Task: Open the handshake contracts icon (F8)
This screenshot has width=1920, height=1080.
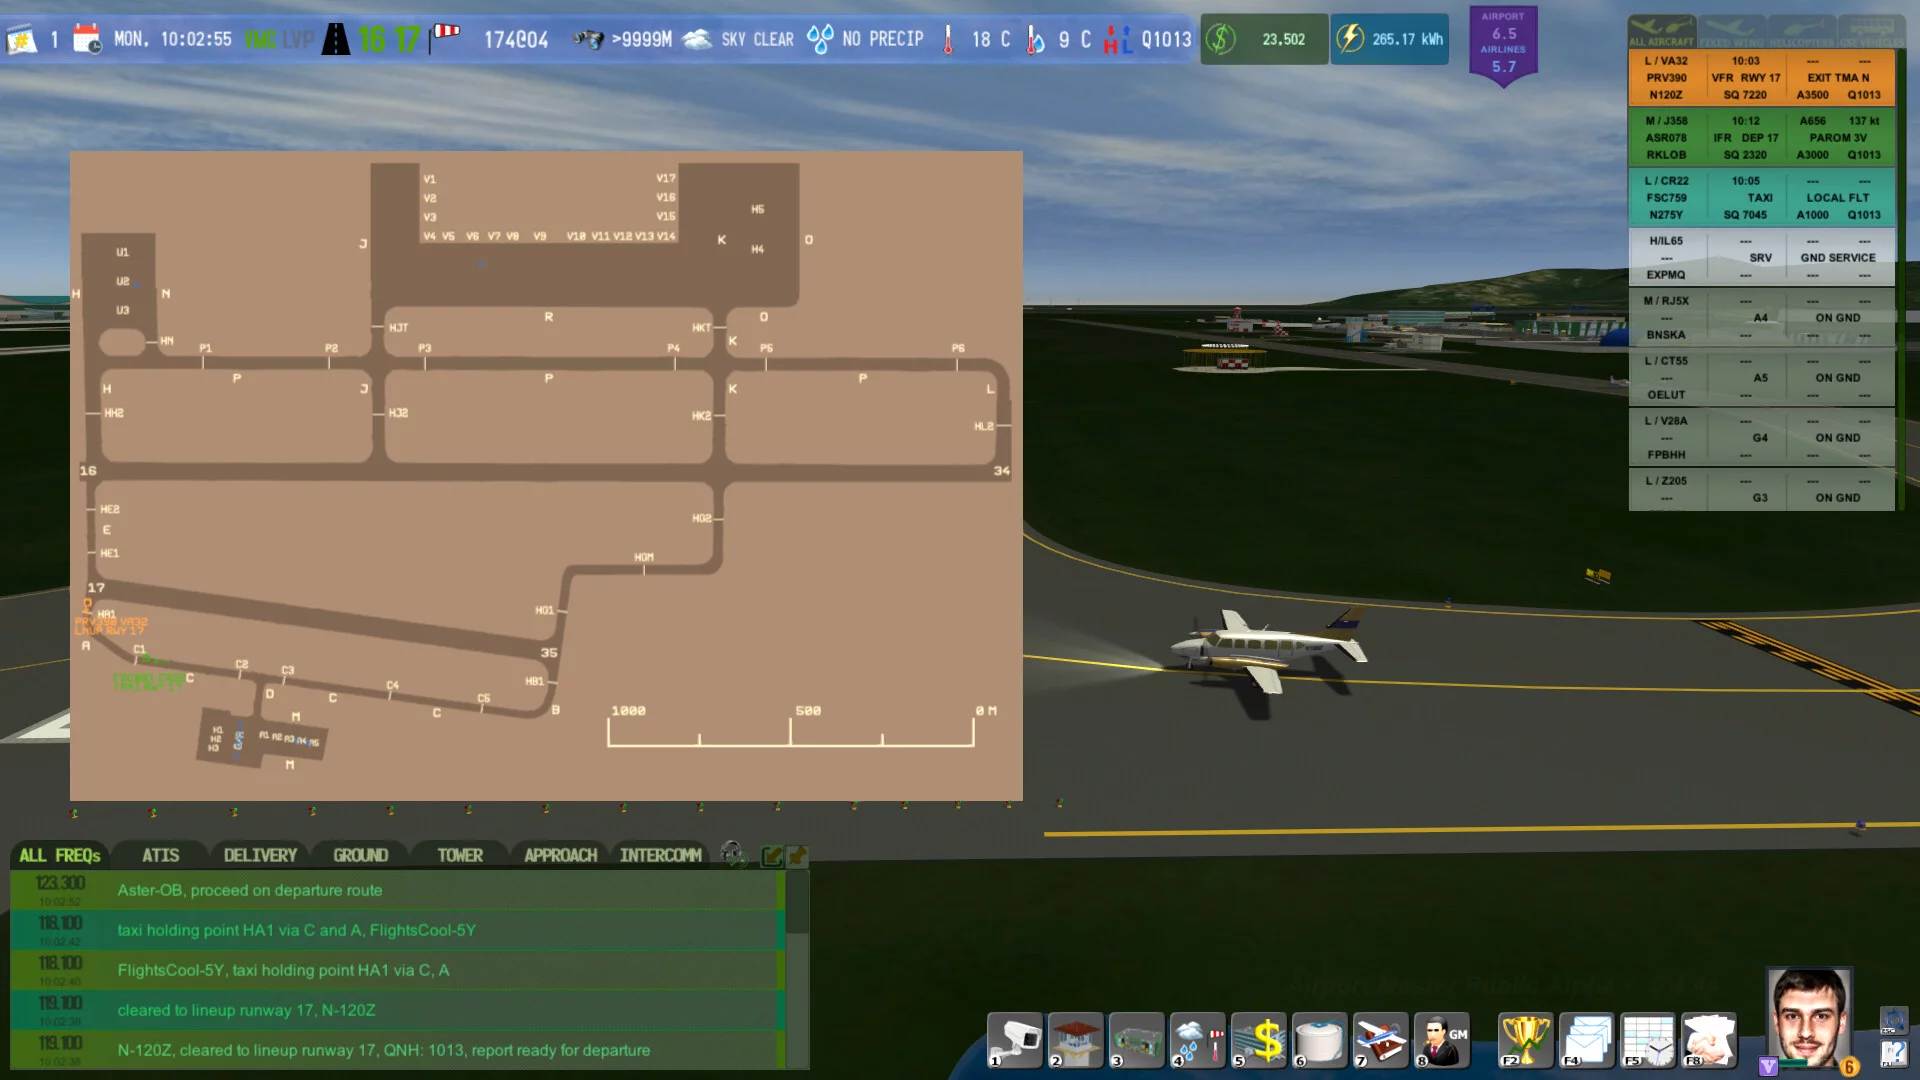Action: click(x=1709, y=1040)
